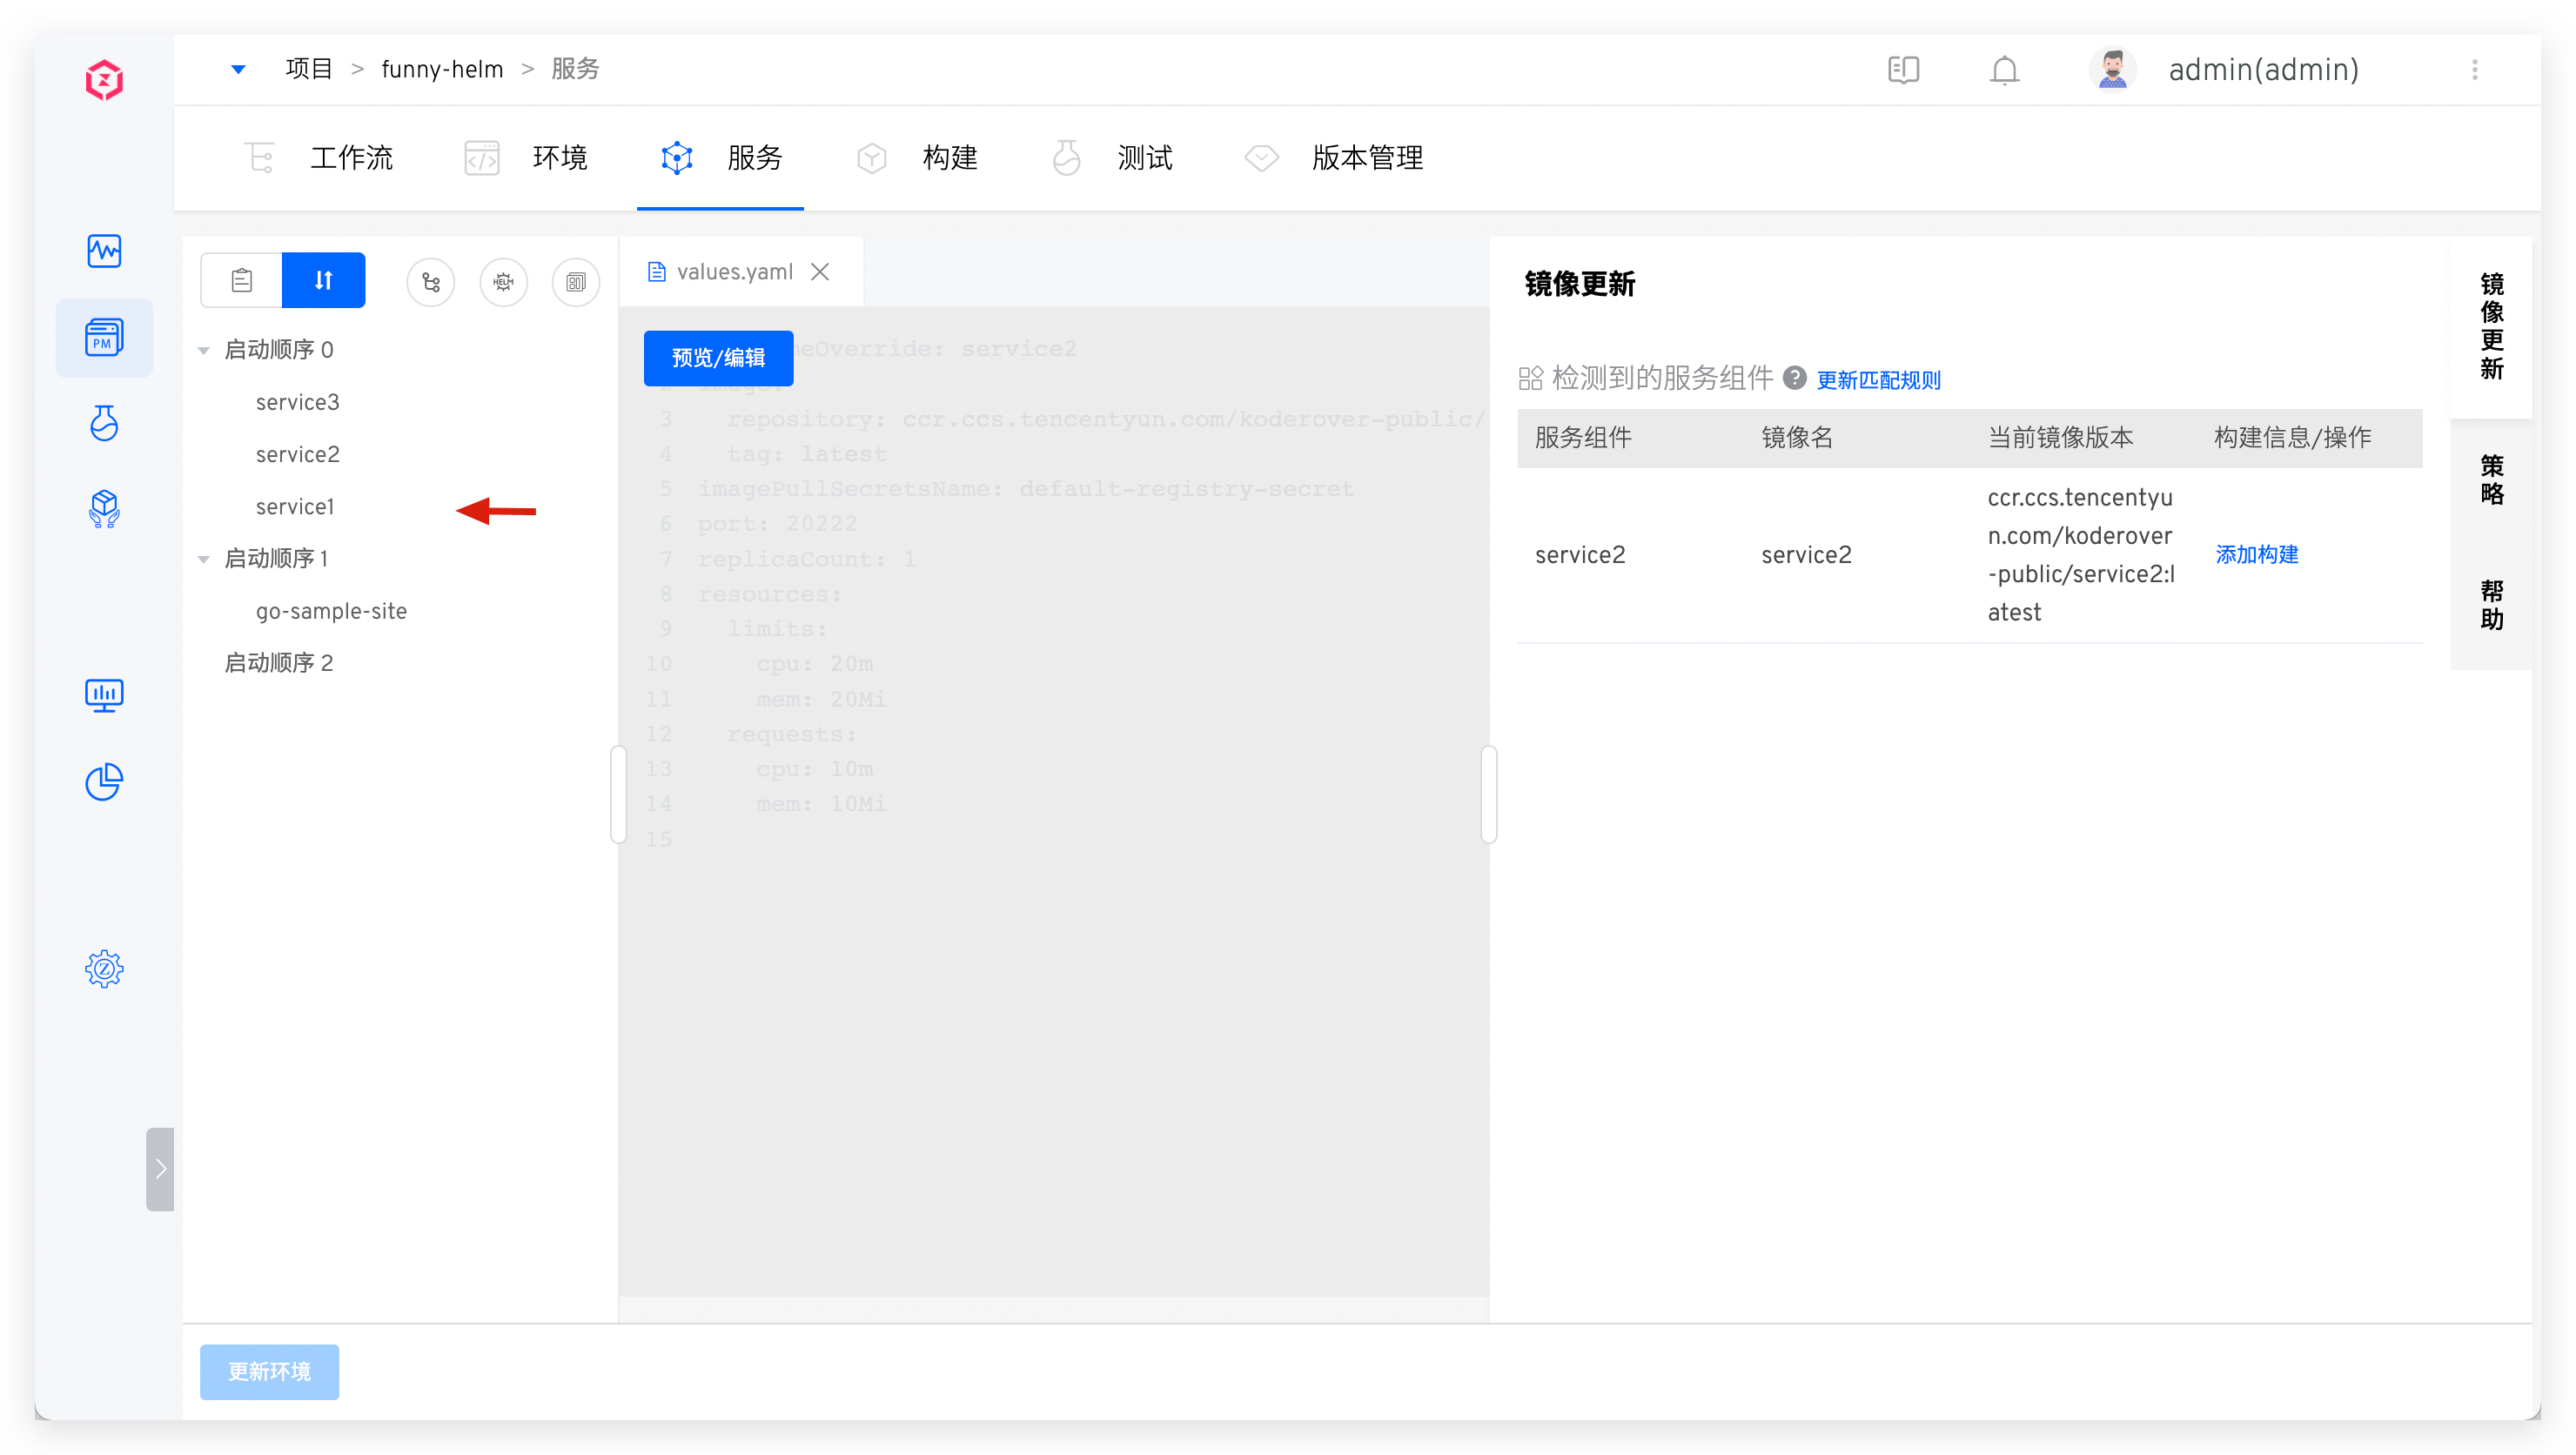Image resolution: width=2576 pixels, height=1455 pixels.
Task: Select the git repository sync icon
Action: point(431,281)
